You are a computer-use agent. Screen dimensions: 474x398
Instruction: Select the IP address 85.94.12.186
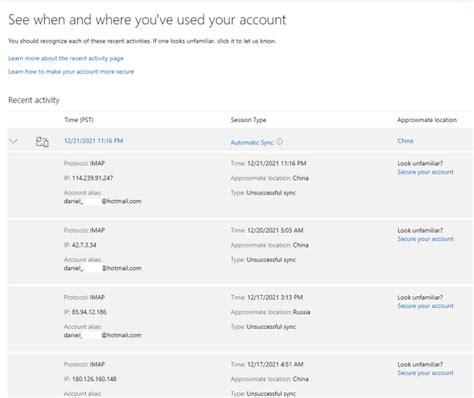click(x=89, y=312)
